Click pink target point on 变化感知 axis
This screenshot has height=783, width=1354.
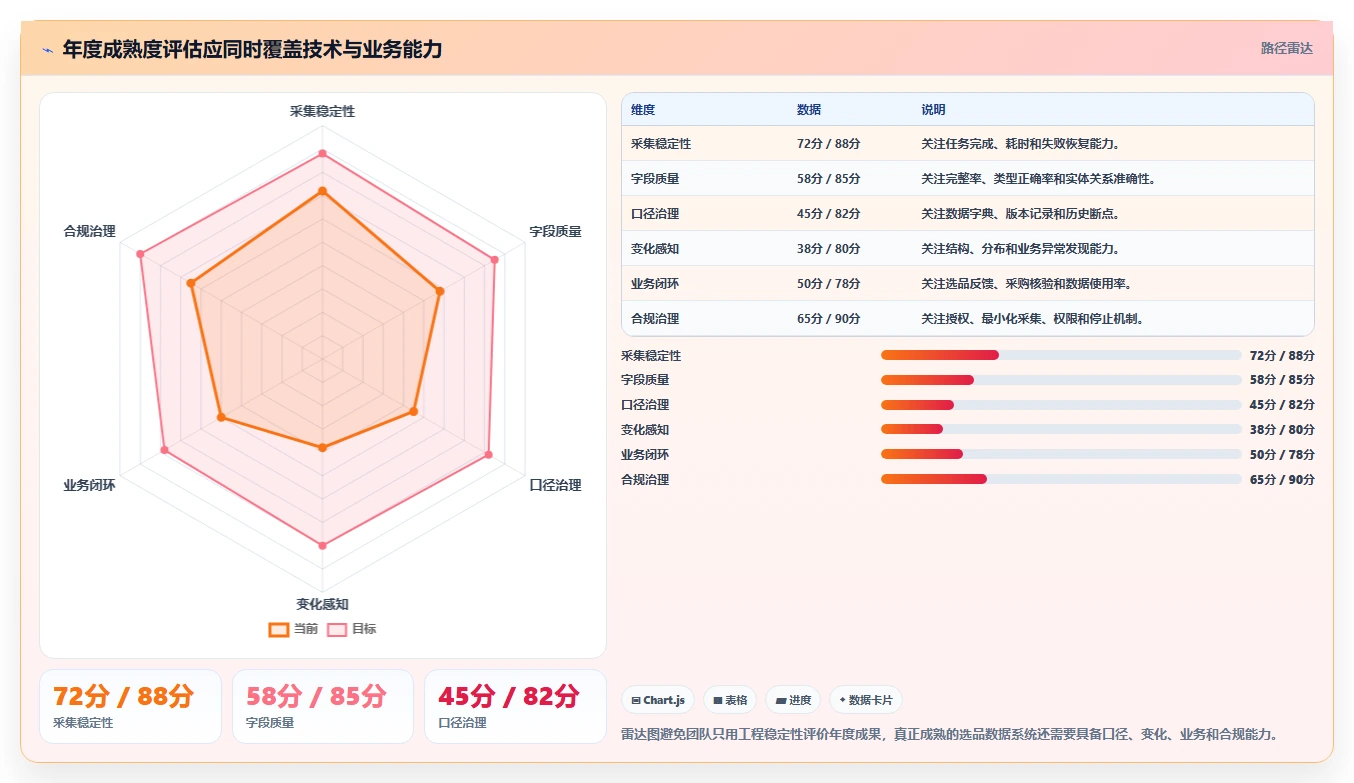(x=322, y=545)
